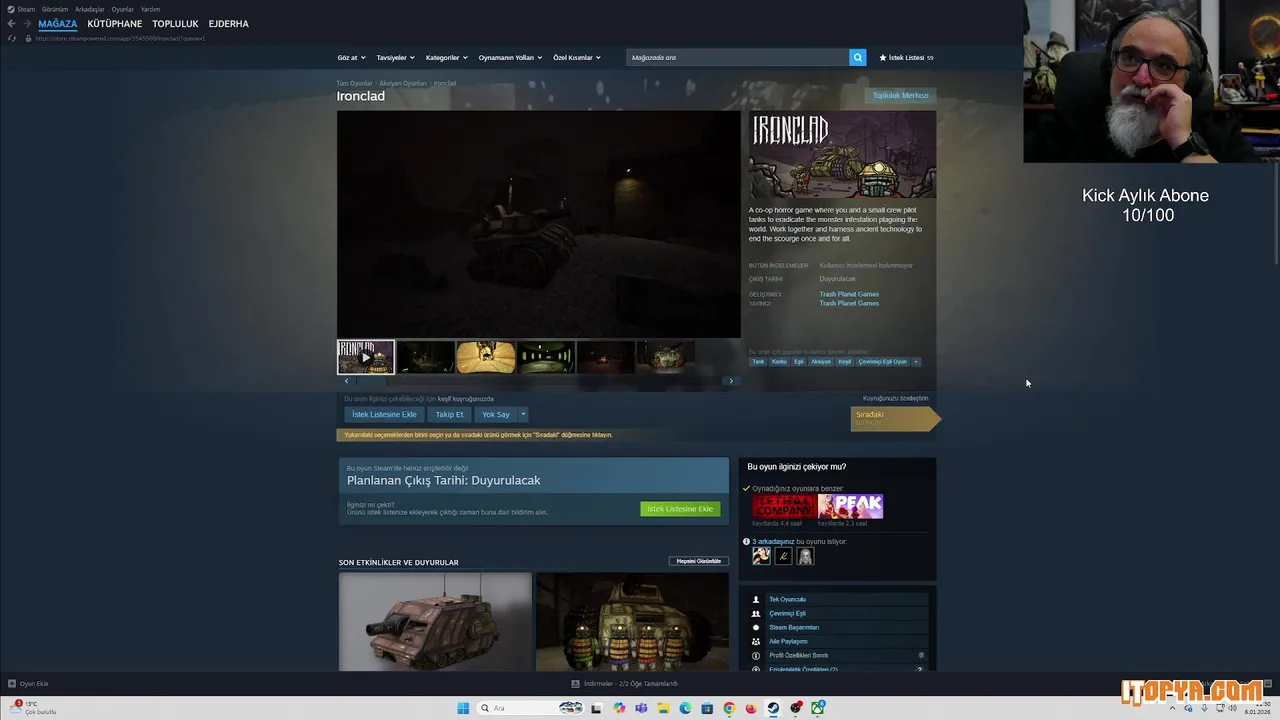
Task: Open the third friend avatar in wishlist row
Action: pyautogui.click(x=805, y=556)
